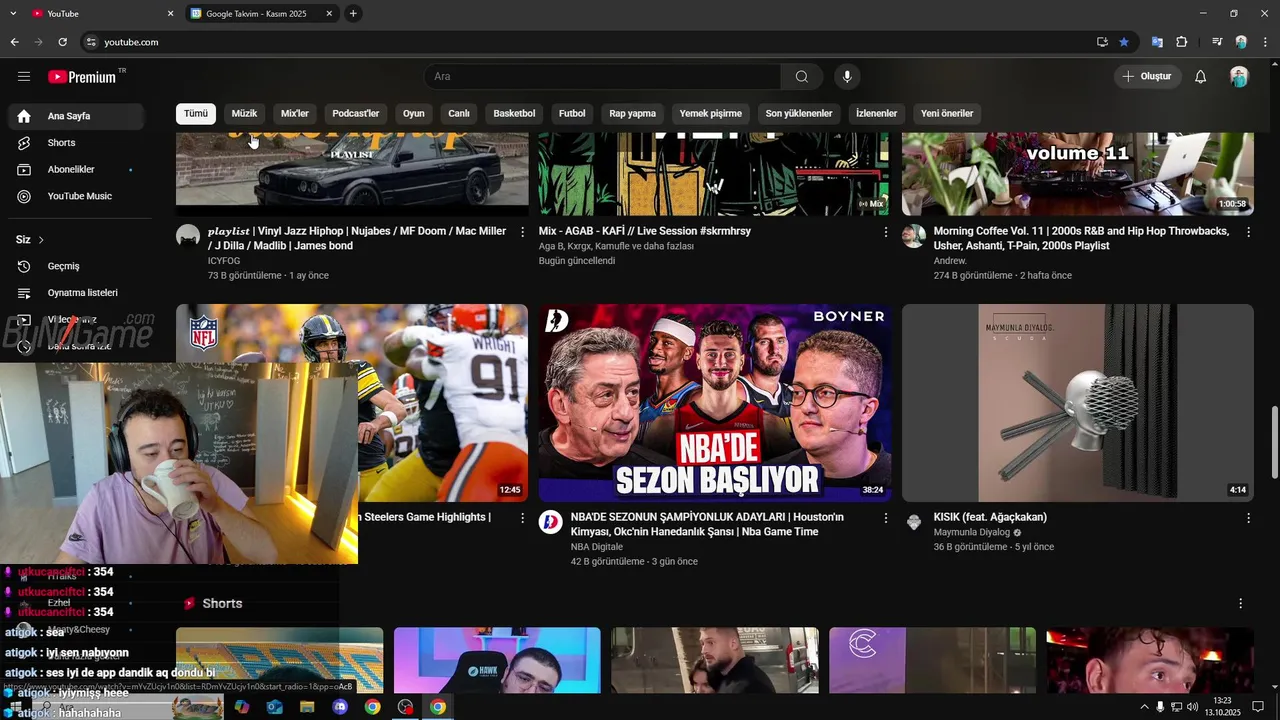Focus the Ara search field
Viewport: 1280px width, 720px height.
point(602,76)
